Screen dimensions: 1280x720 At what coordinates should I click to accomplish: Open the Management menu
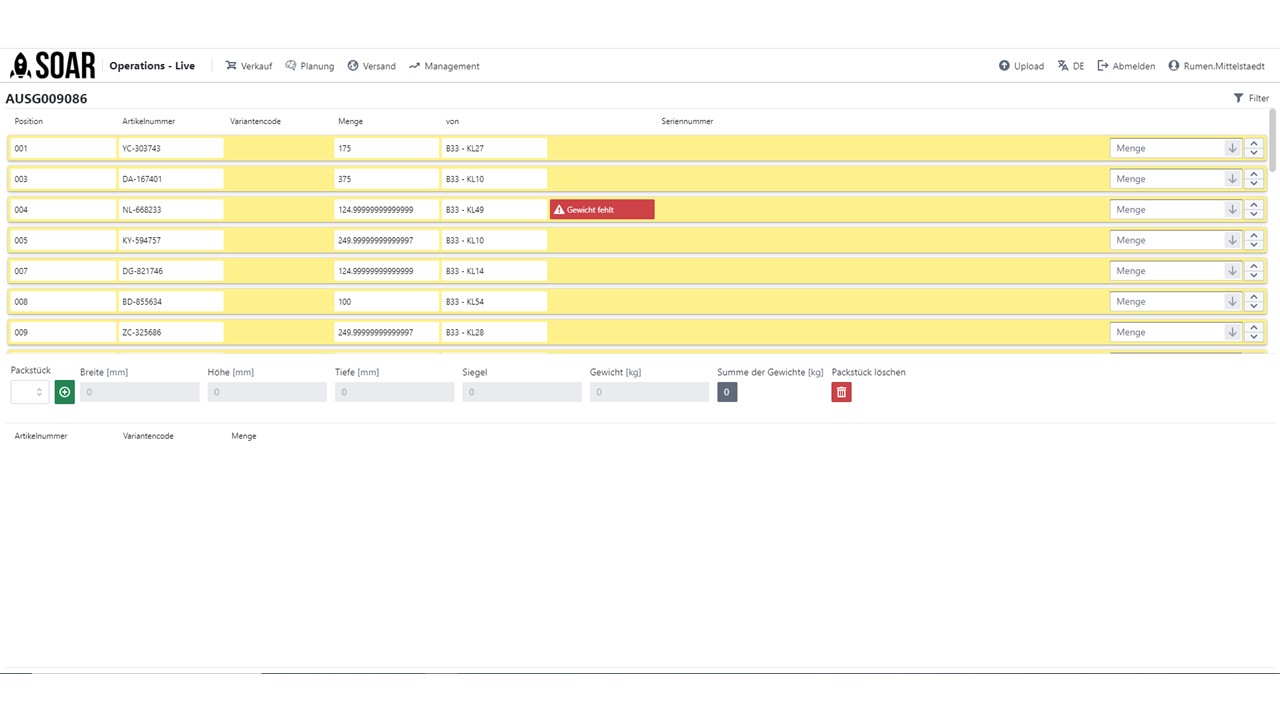pyautogui.click(x=444, y=66)
